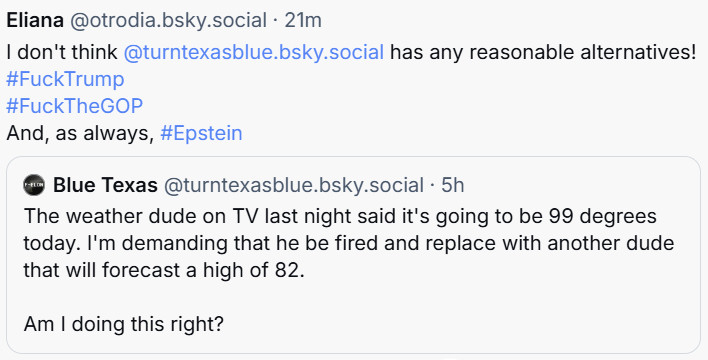Open the gray @turntexasblue.bsky.social handle in the quoted post
This screenshot has width=708, height=360.
point(294,185)
